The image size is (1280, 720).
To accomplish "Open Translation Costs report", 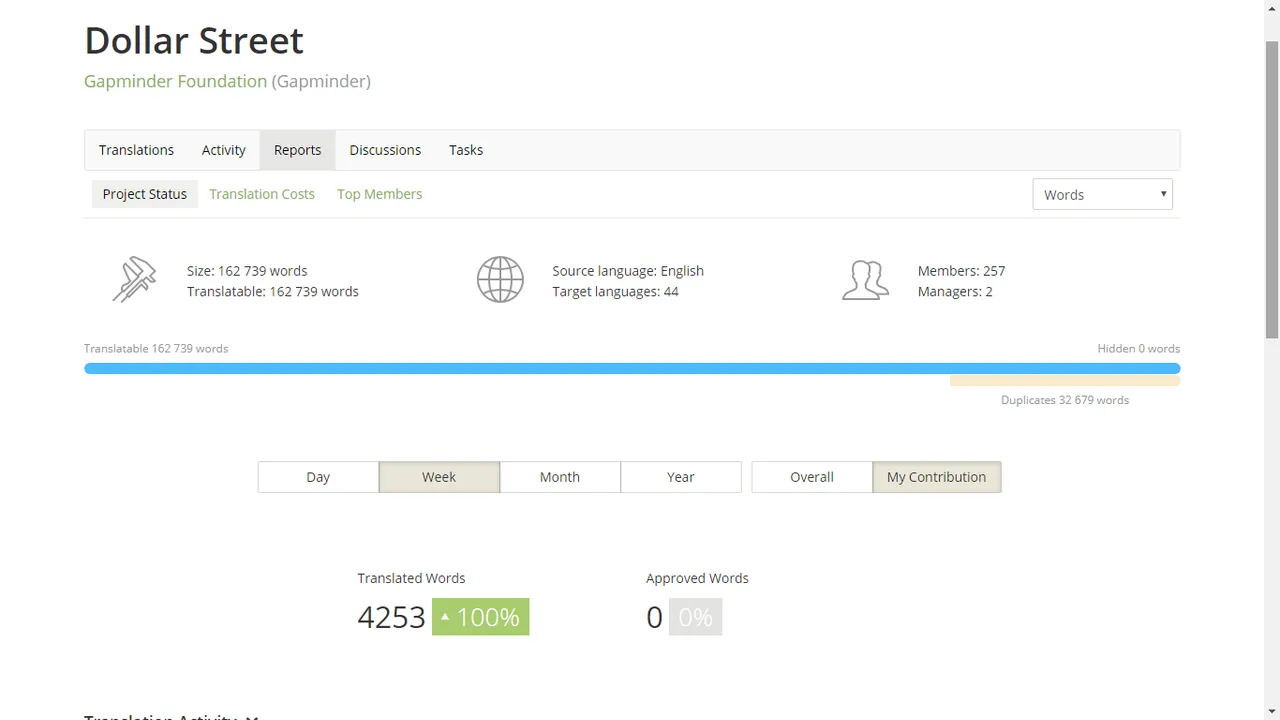I will tap(262, 194).
